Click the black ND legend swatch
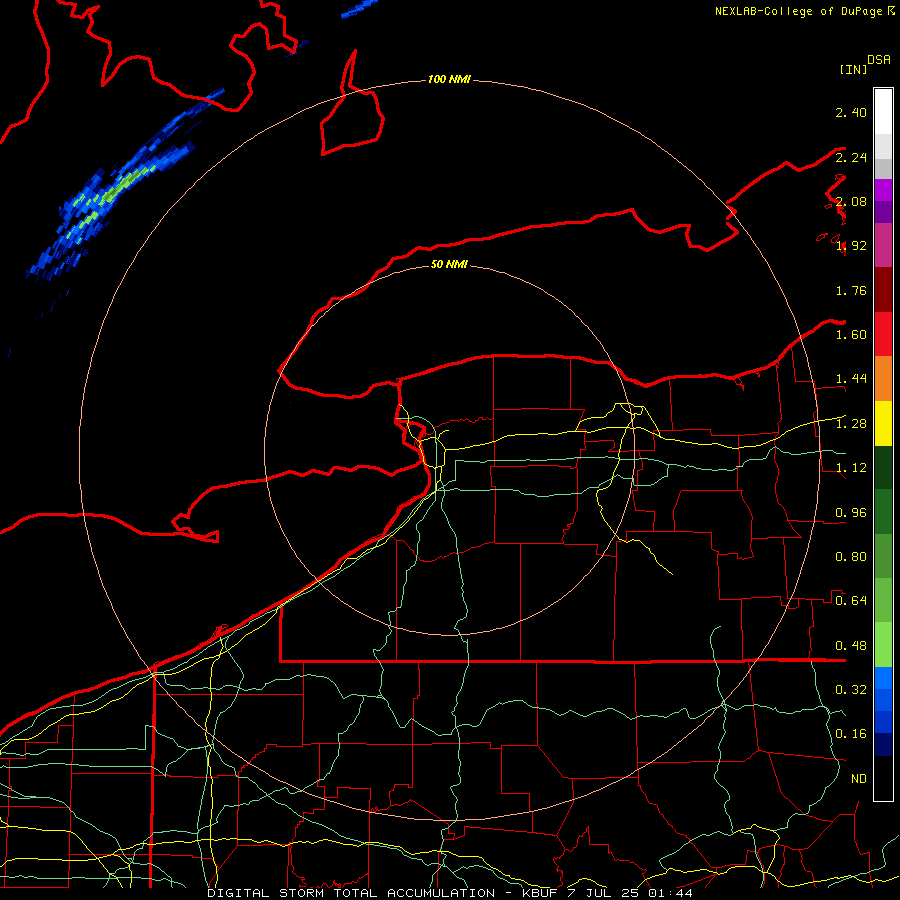The width and height of the screenshot is (900, 900). (x=883, y=778)
